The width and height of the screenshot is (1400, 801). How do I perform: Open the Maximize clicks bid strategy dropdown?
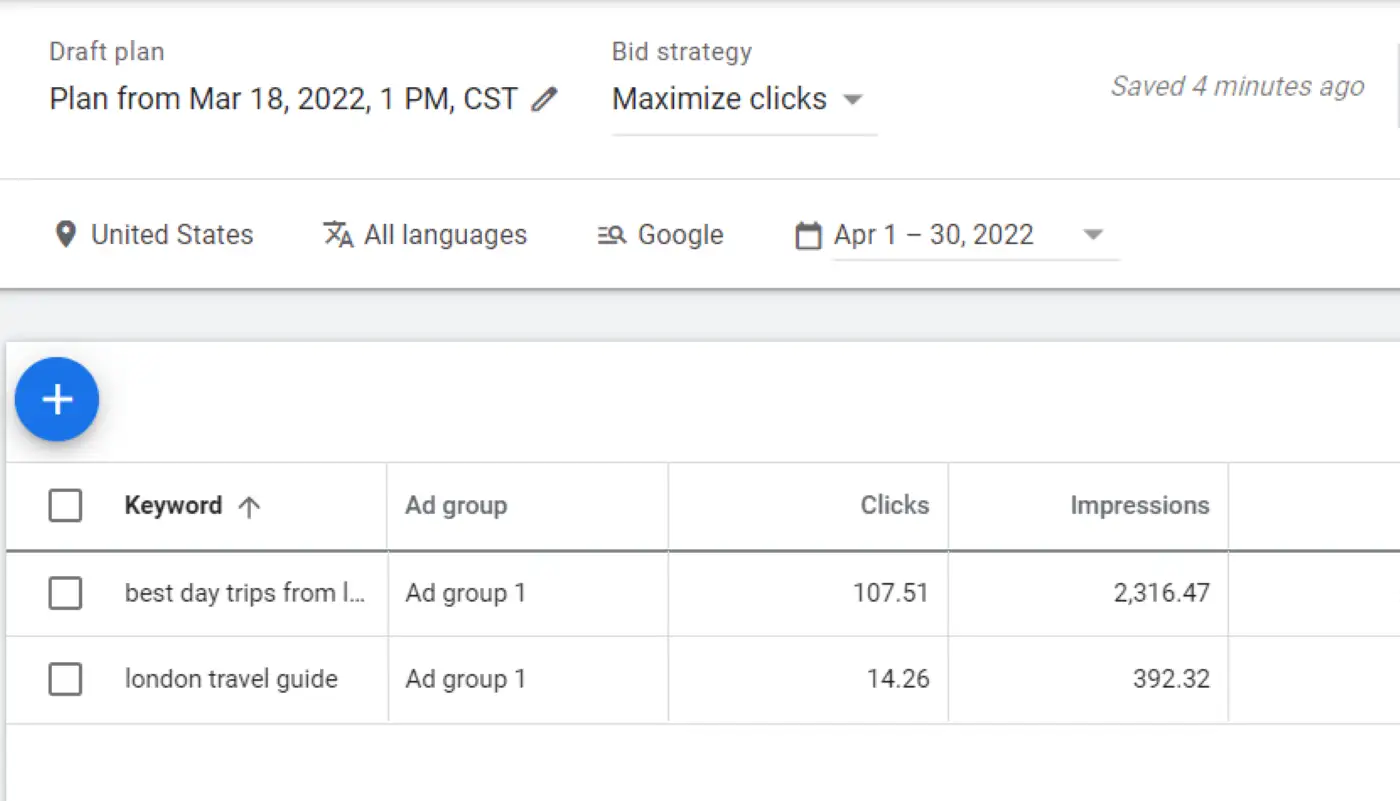[738, 99]
